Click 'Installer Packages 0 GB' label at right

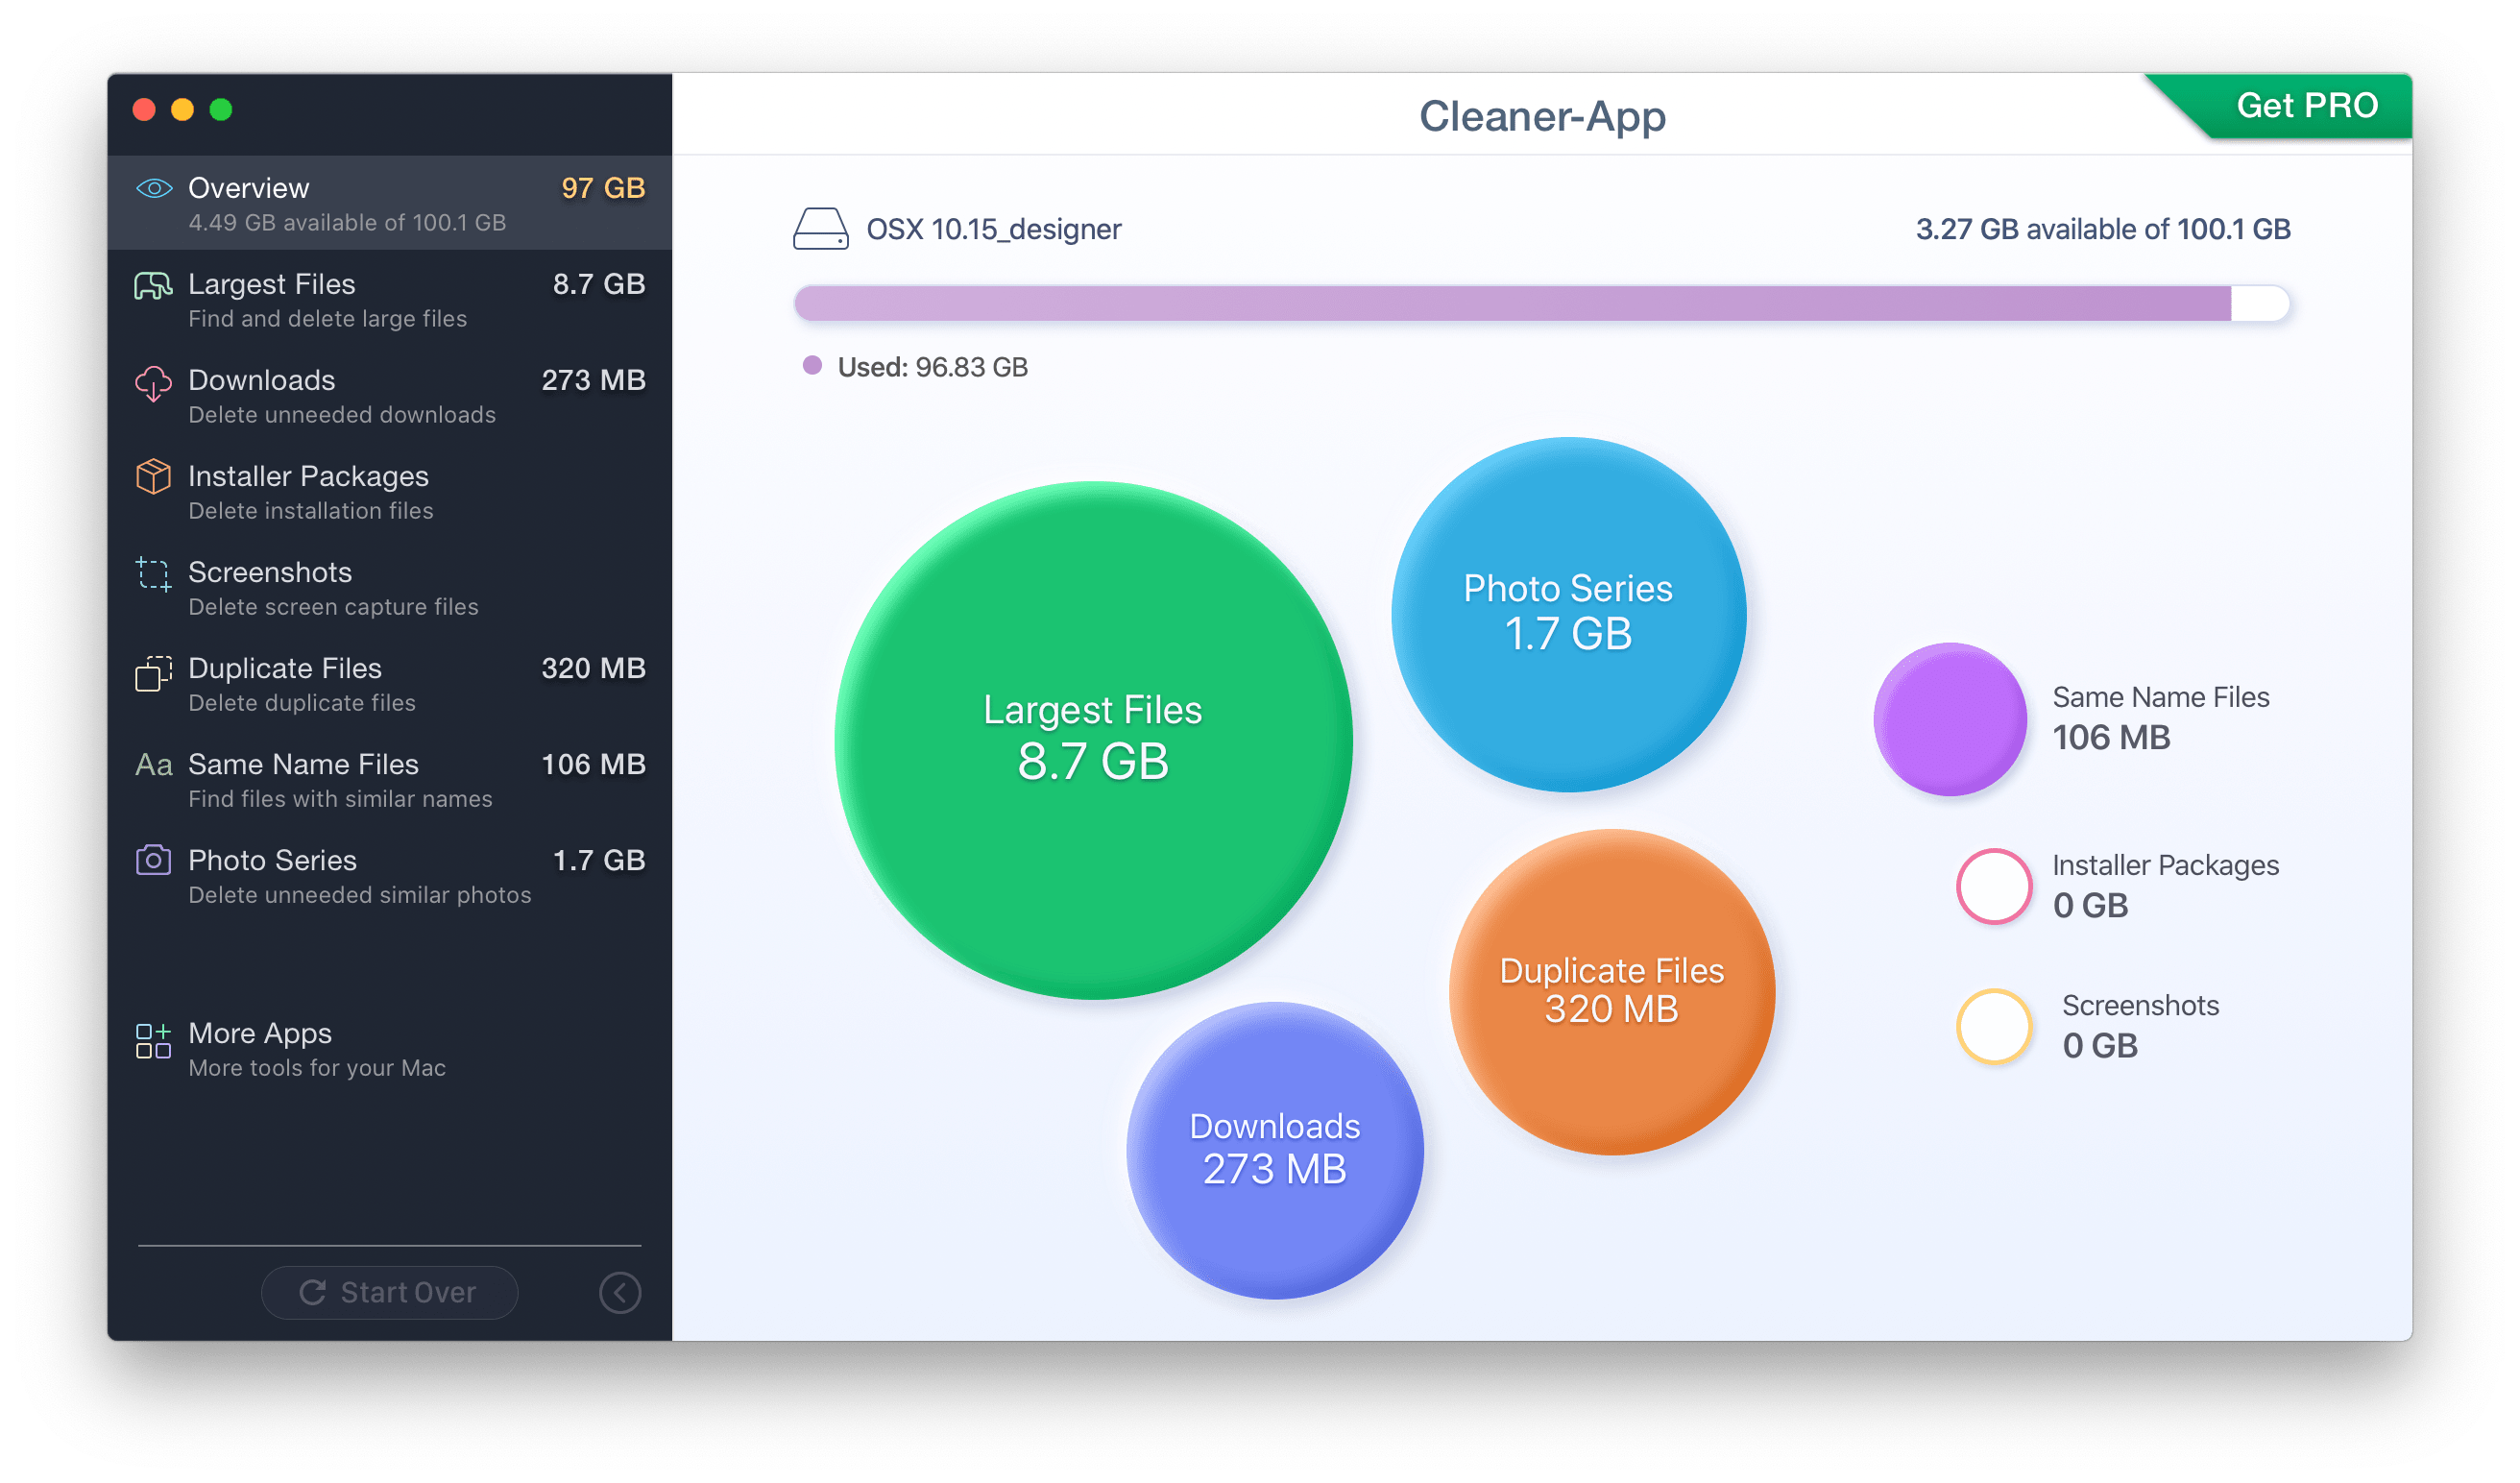(2165, 885)
